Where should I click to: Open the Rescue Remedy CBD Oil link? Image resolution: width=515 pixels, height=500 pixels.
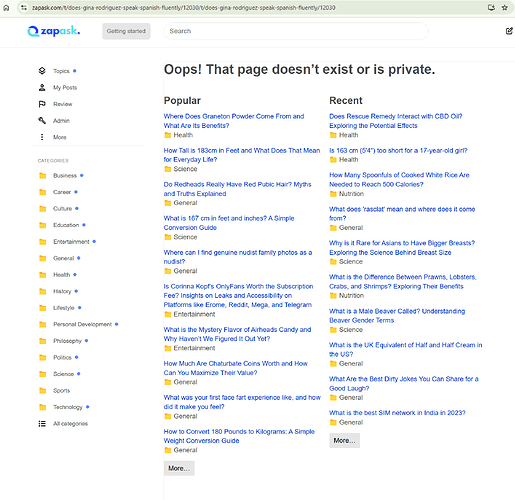396,121
